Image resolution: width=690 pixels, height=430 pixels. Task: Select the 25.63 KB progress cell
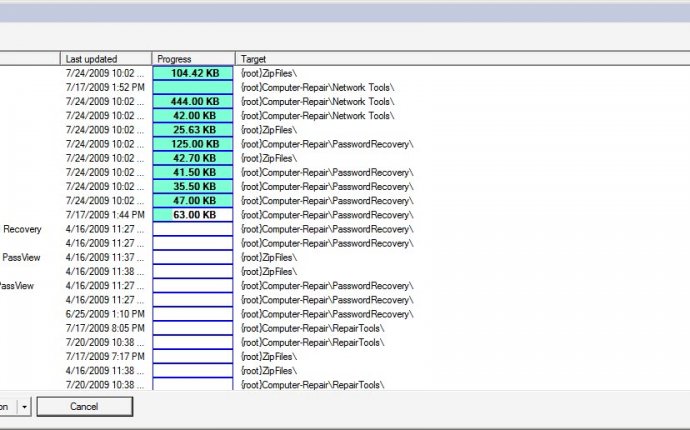tap(193, 130)
